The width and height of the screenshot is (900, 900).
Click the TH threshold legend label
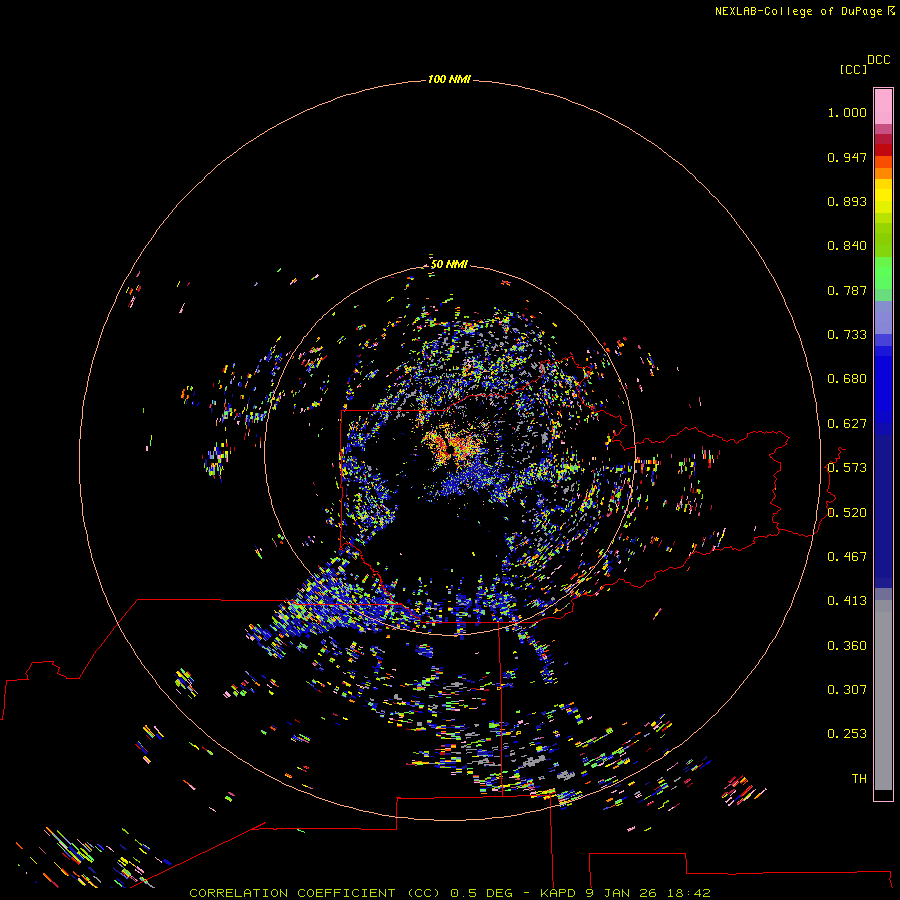(x=859, y=779)
